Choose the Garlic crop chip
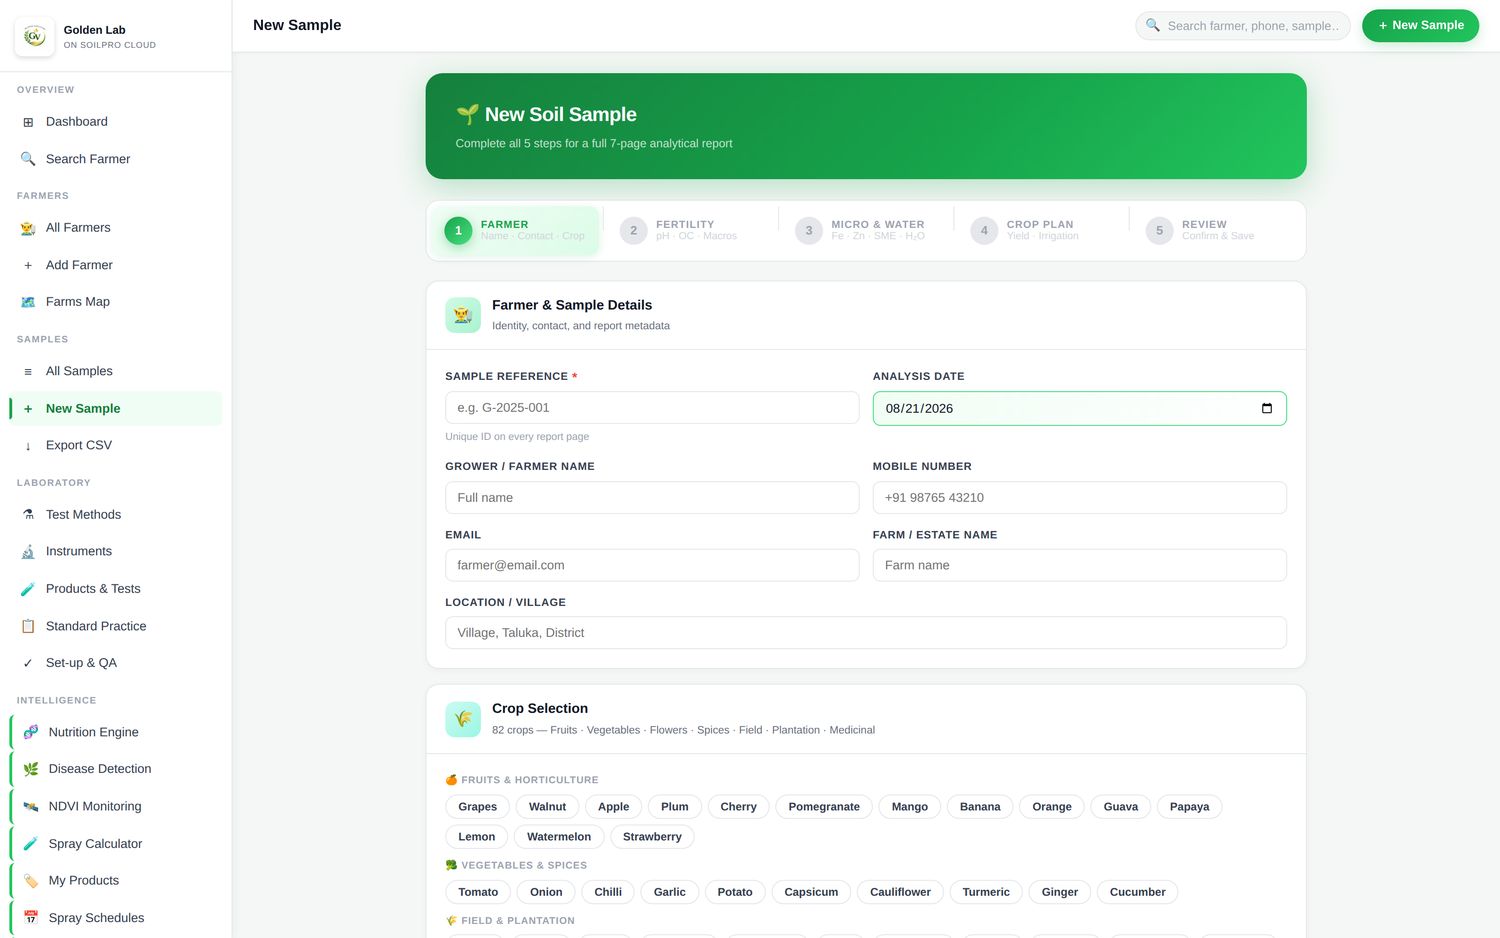 point(670,892)
